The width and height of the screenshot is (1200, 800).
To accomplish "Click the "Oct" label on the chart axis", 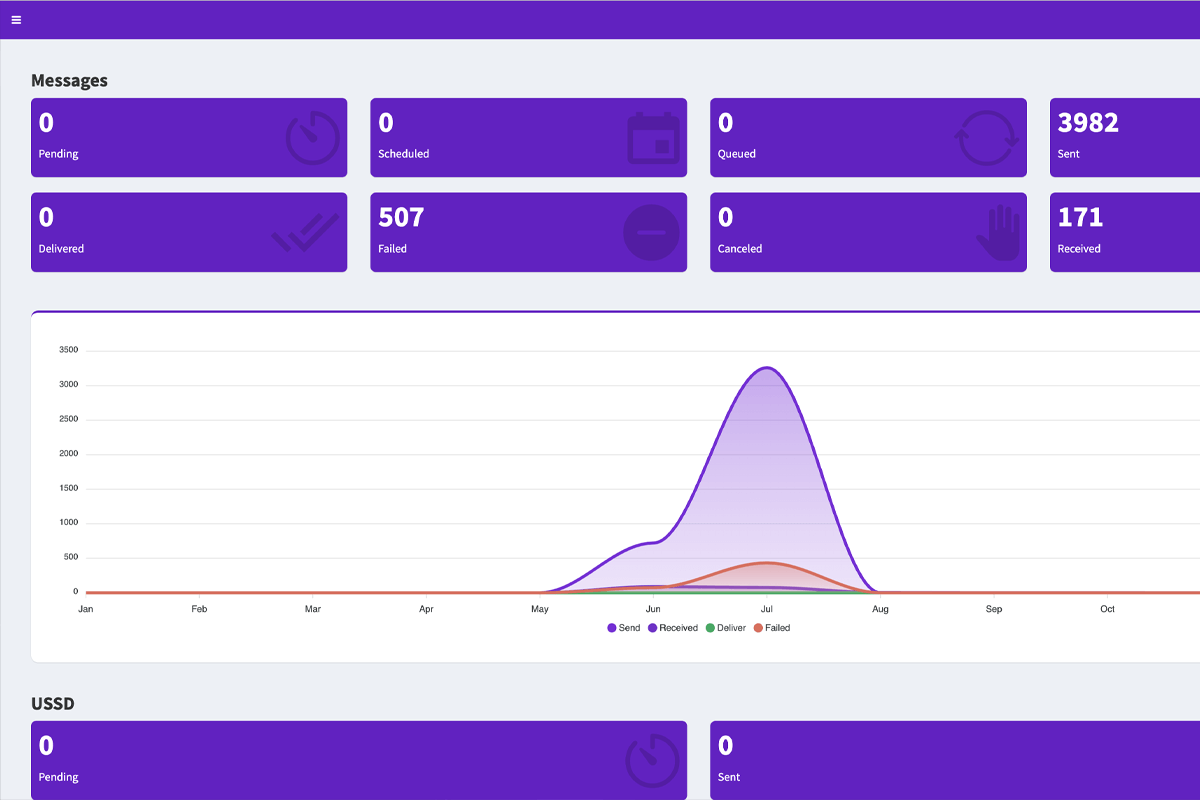I will (x=1107, y=609).
